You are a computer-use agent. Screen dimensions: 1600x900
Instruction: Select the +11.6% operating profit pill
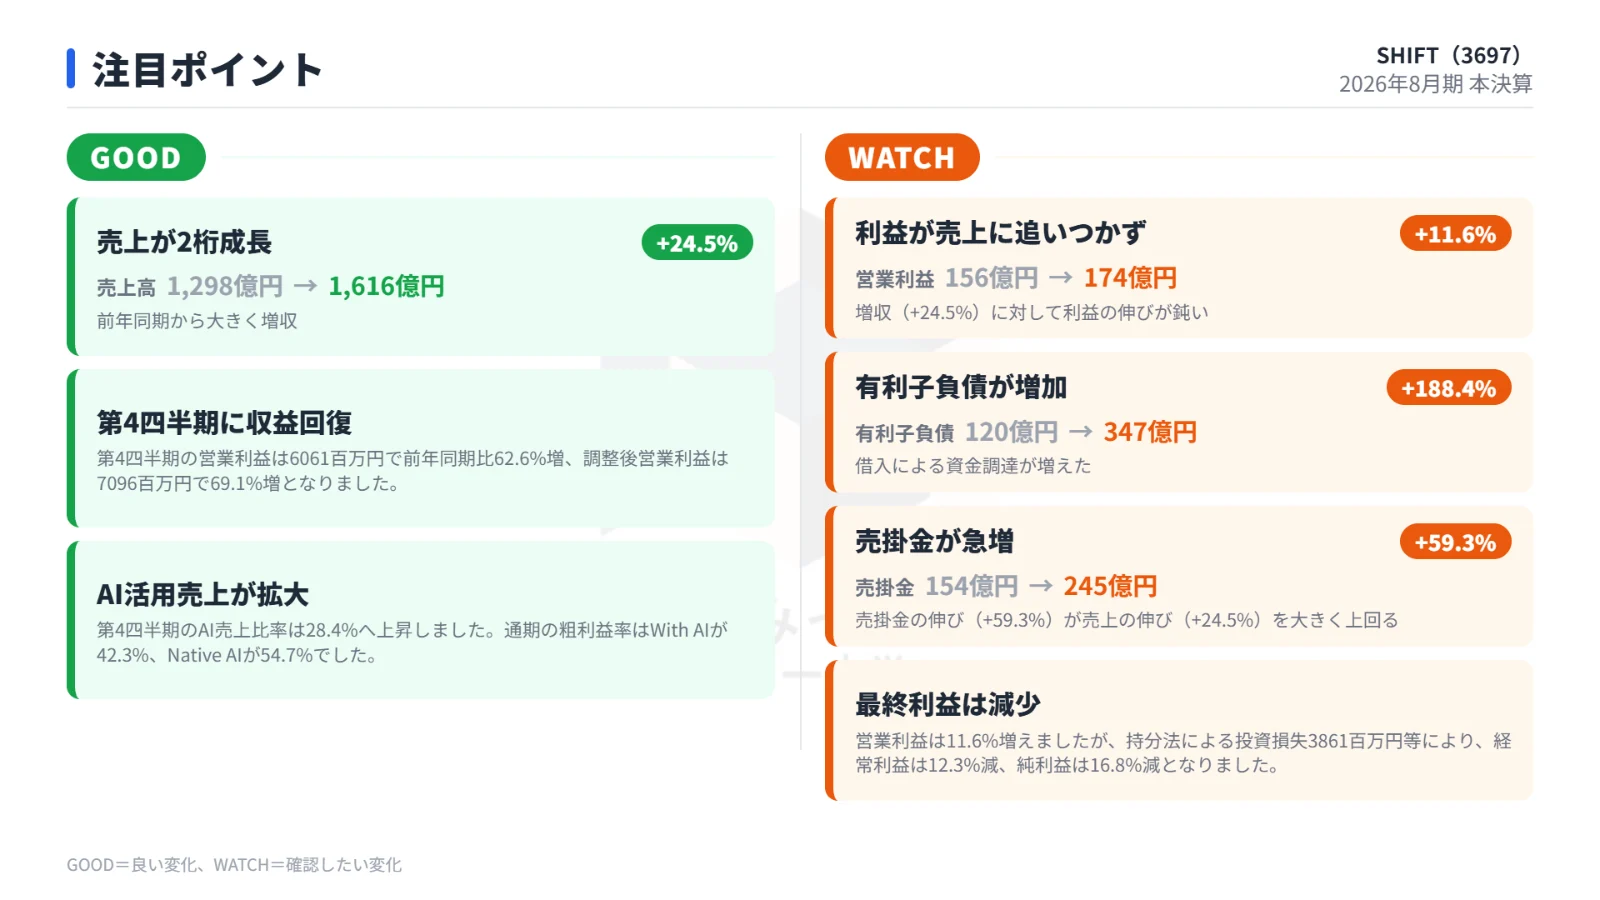click(x=1455, y=234)
